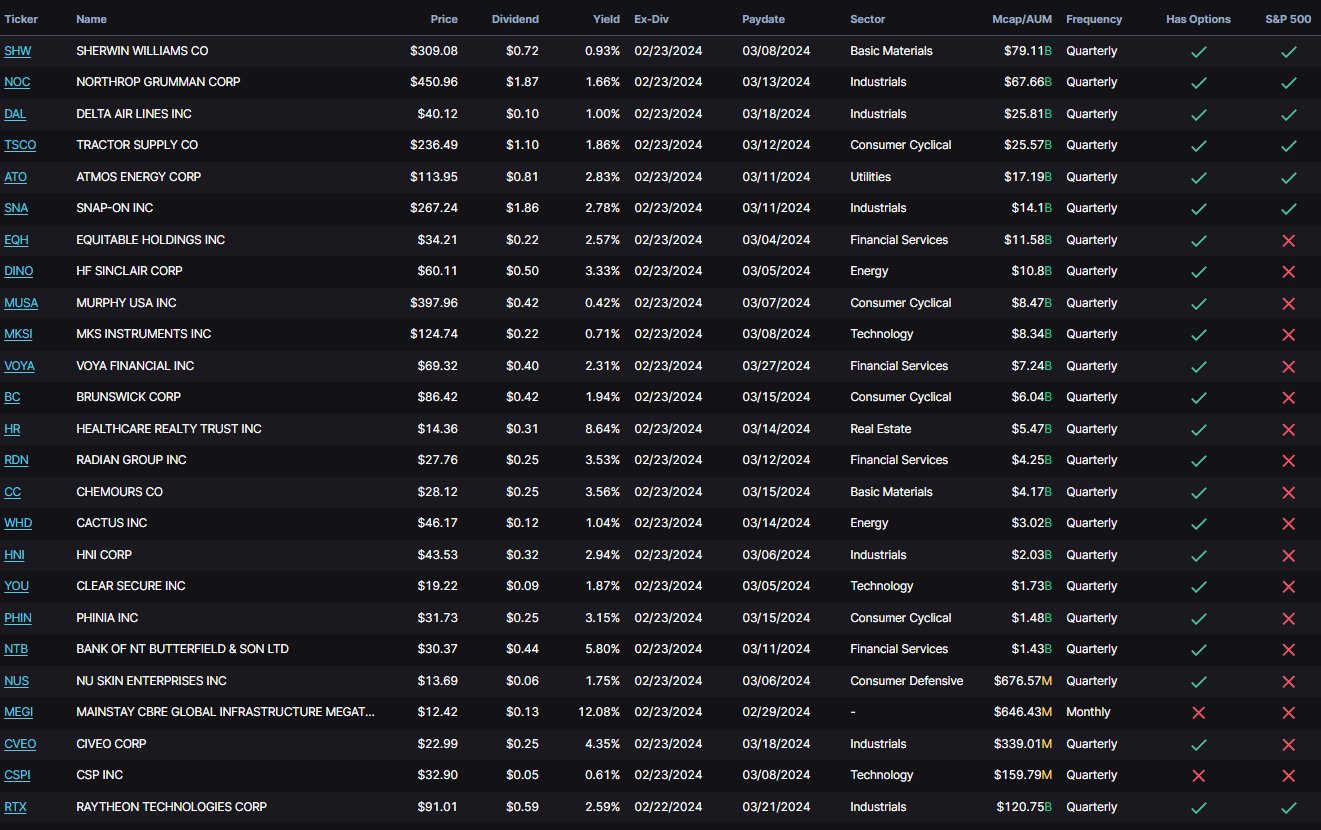Open the SHW ticker link
Viewport: 1321px width, 830px height.
pos(17,51)
